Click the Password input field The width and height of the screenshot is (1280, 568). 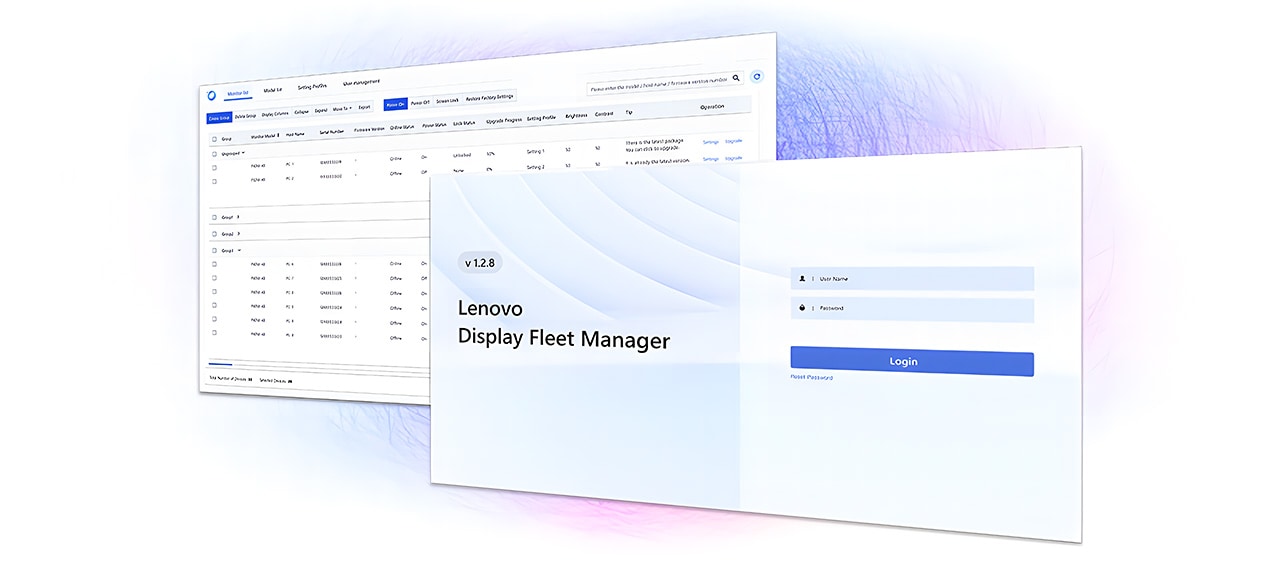tap(920, 309)
